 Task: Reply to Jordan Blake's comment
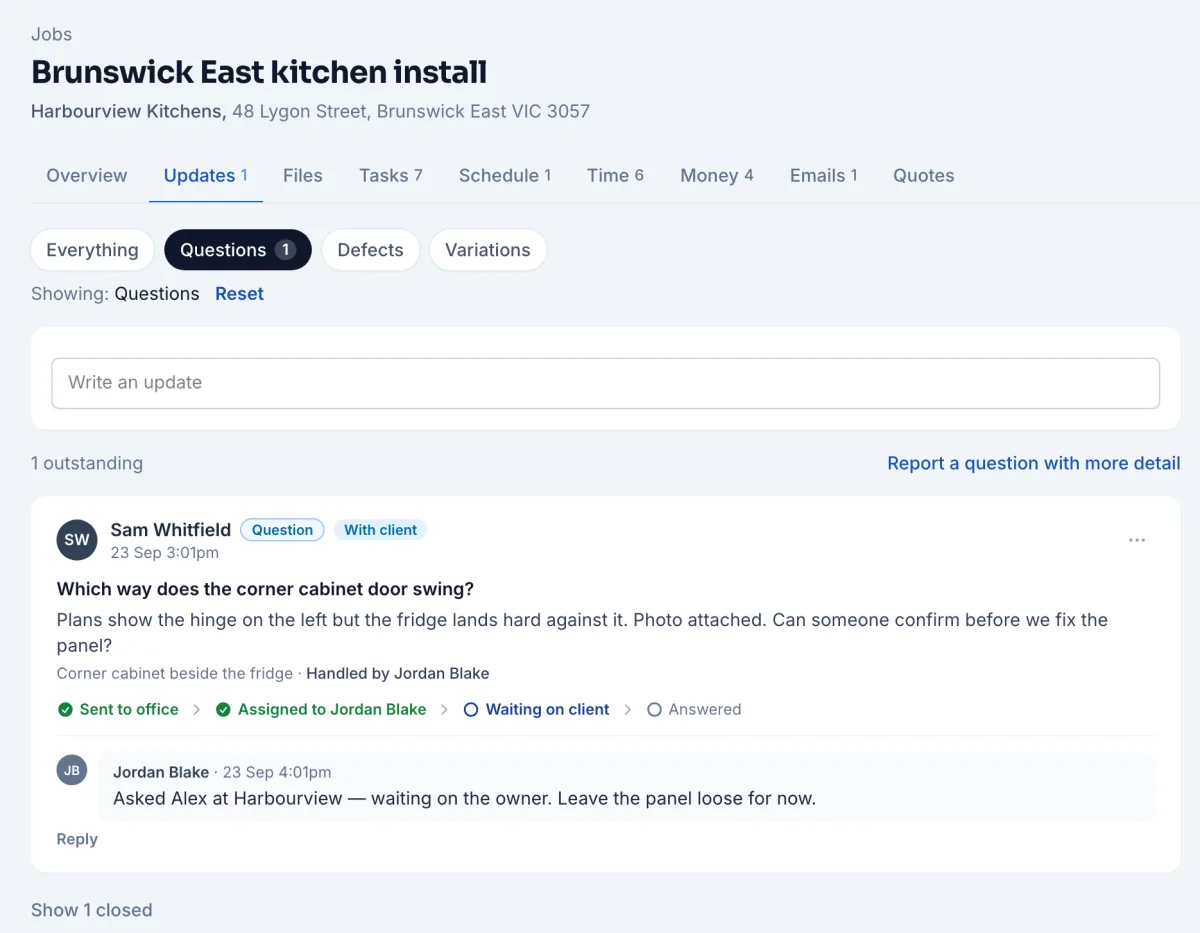[x=77, y=839]
